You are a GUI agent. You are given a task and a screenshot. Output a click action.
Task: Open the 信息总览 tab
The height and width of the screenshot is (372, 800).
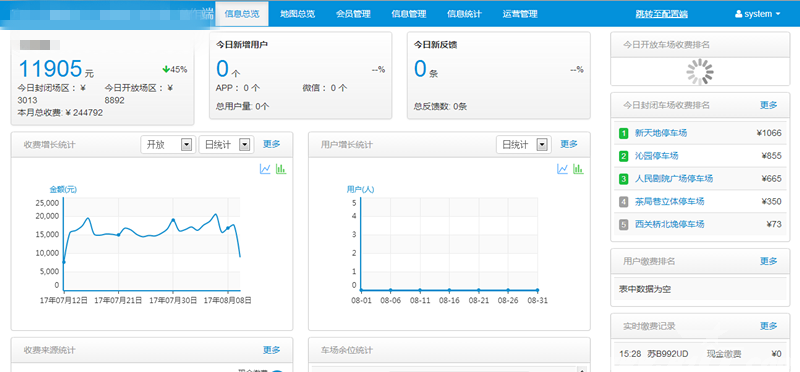click(242, 14)
